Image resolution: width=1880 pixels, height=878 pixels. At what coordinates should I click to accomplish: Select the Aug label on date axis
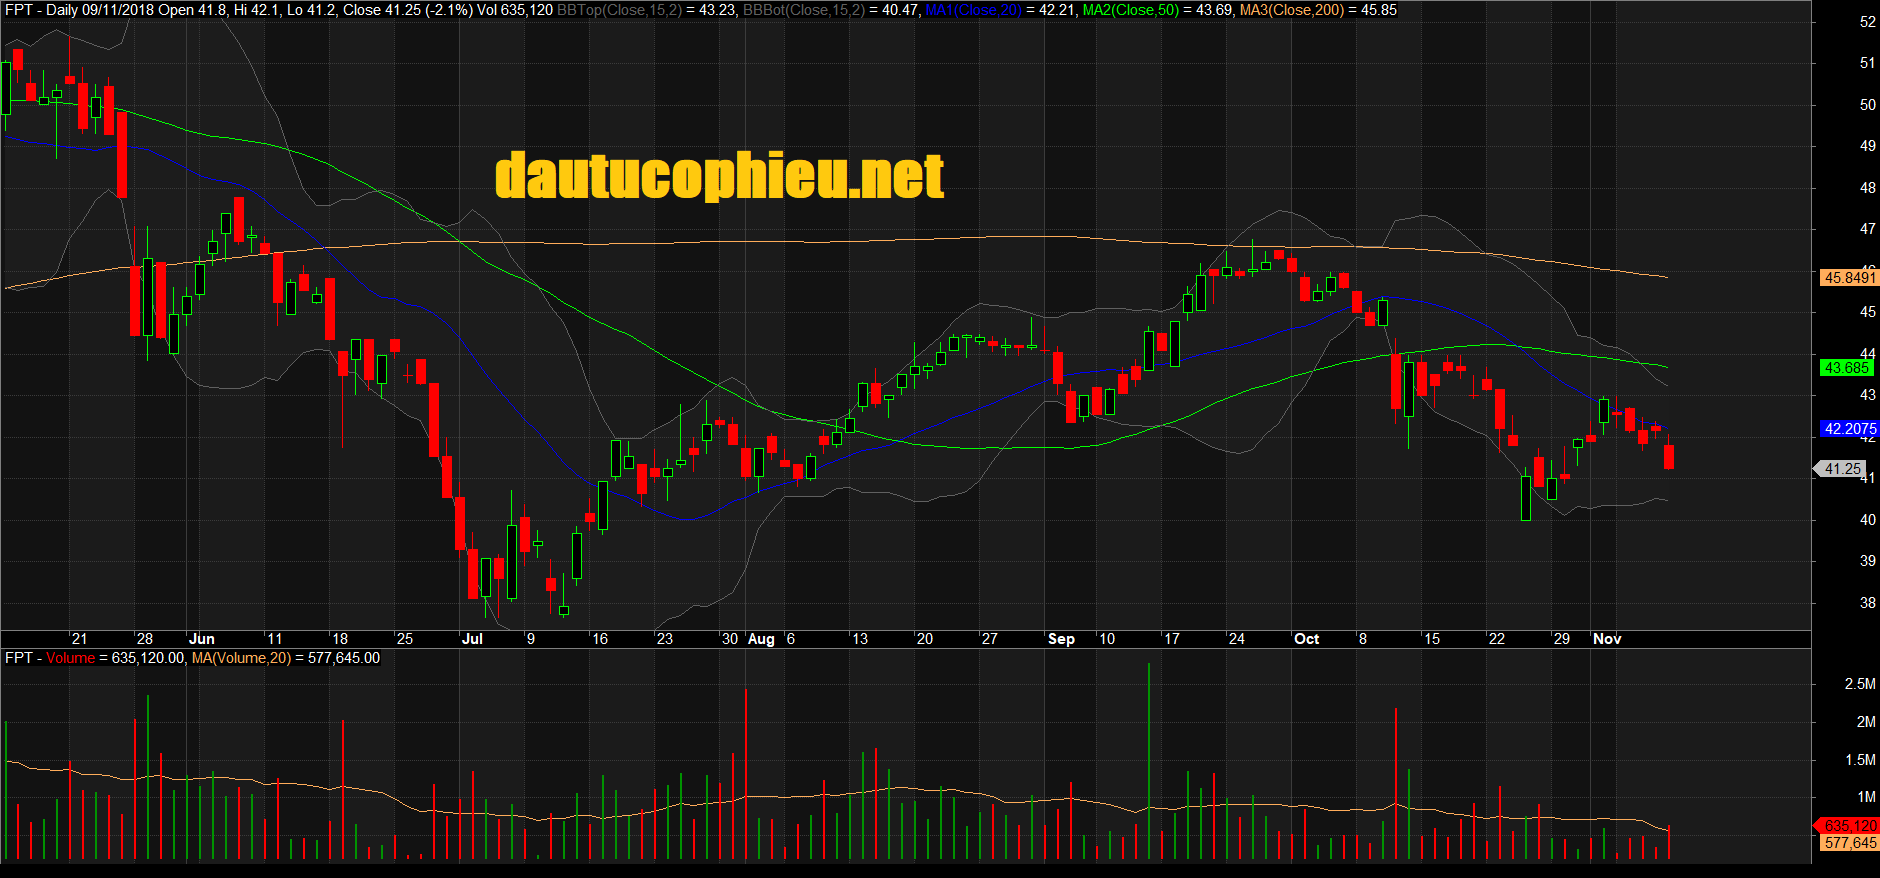coord(761,639)
